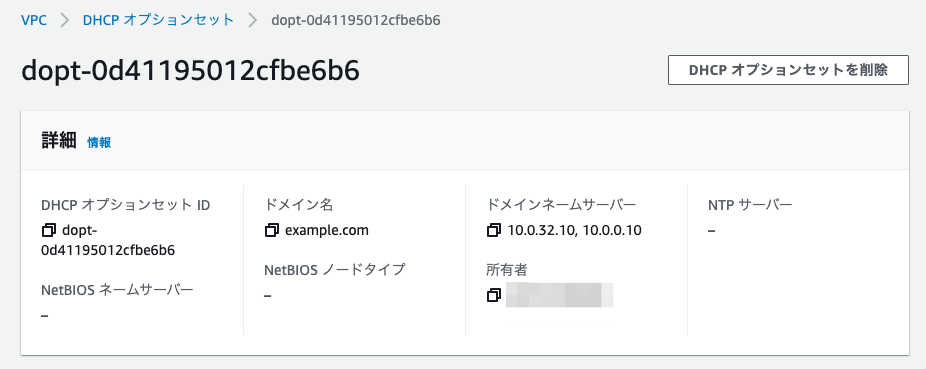Click the 0d41195012cfbe6b6 ID value in details
Image resolution: width=926 pixels, height=369 pixels.
[x=108, y=250]
